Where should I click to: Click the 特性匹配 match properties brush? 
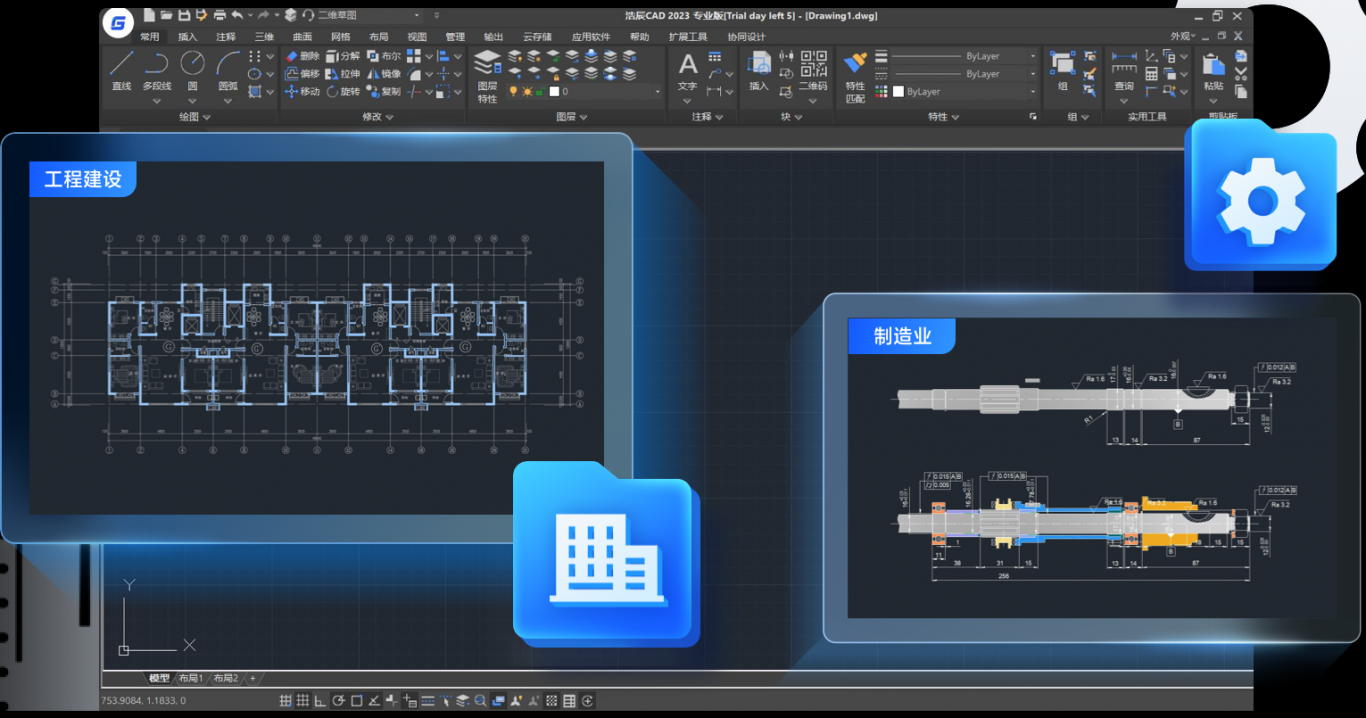pyautogui.click(x=855, y=77)
